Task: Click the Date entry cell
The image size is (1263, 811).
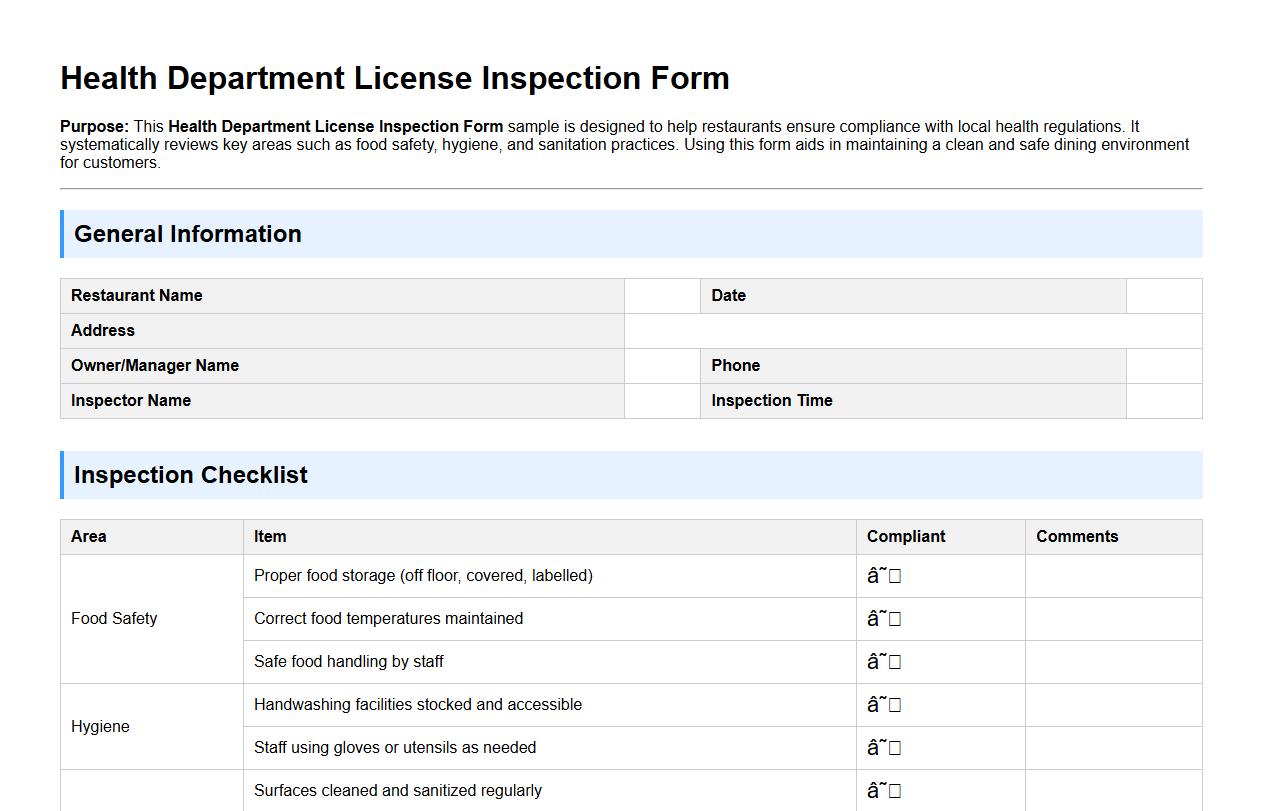Action: pos(1163,295)
